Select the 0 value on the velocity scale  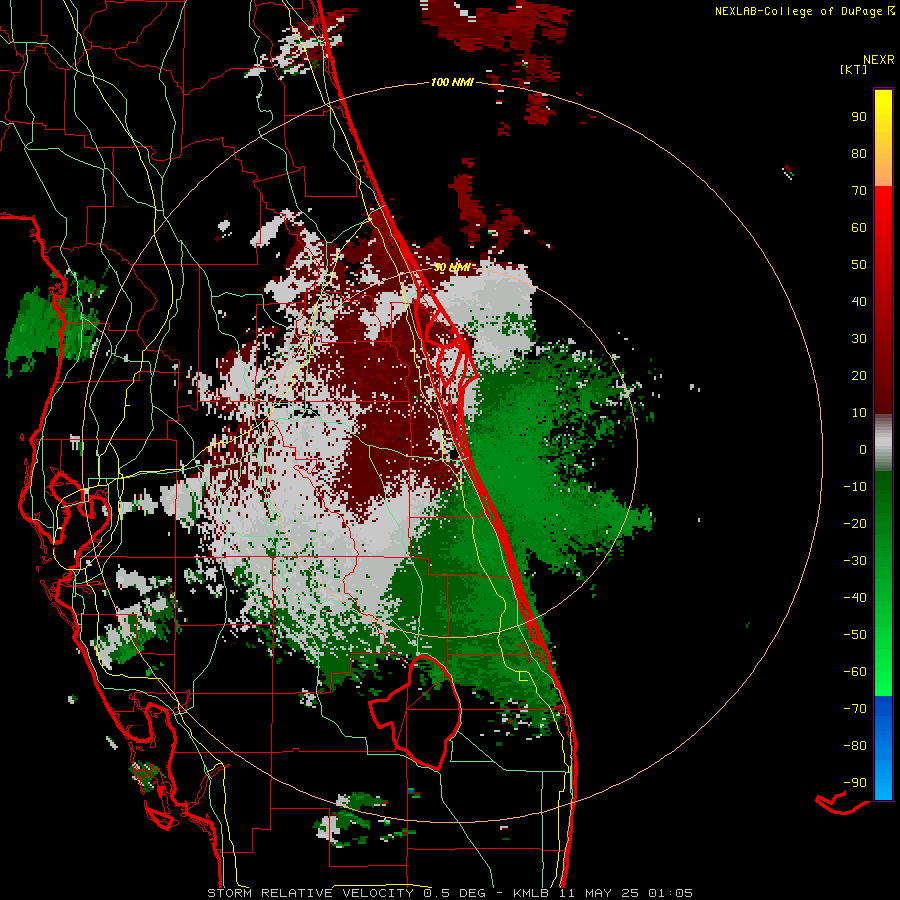863,450
